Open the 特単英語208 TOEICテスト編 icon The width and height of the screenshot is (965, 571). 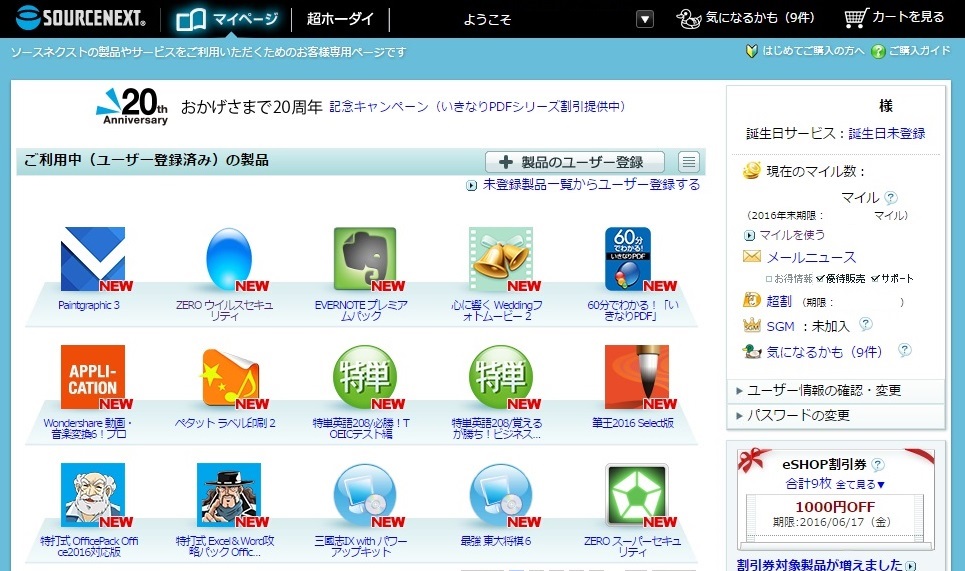point(365,377)
